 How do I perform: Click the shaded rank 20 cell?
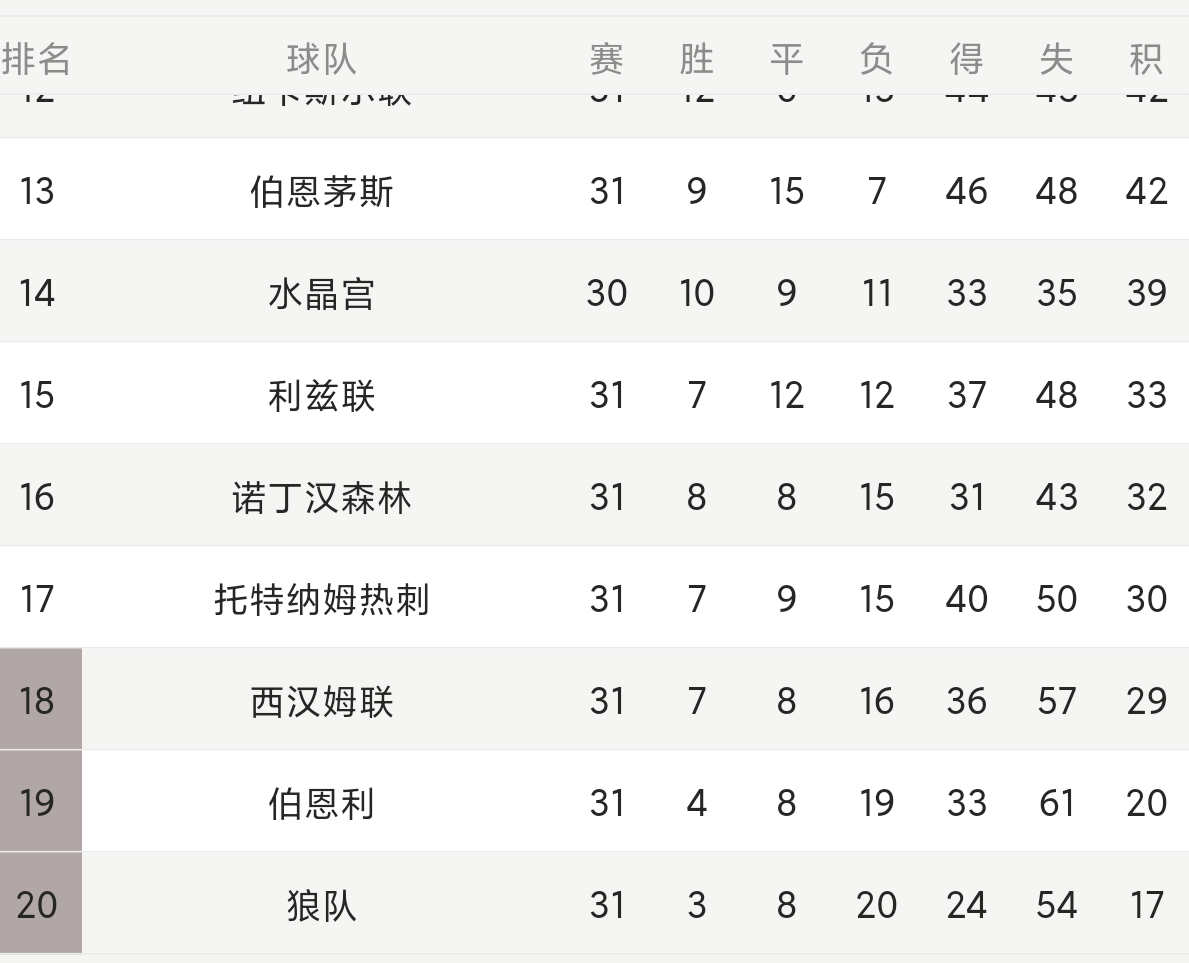tap(38, 904)
